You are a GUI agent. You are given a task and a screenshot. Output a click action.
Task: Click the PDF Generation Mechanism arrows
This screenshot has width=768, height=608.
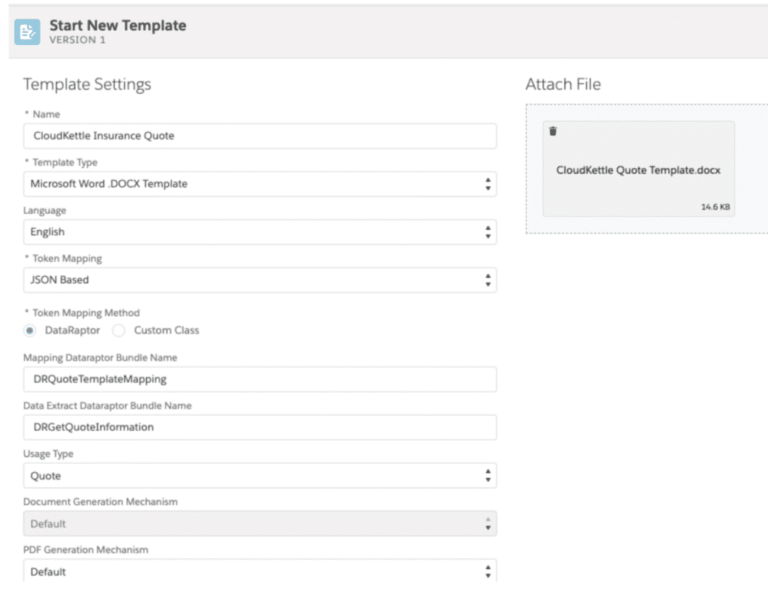point(488,572)
